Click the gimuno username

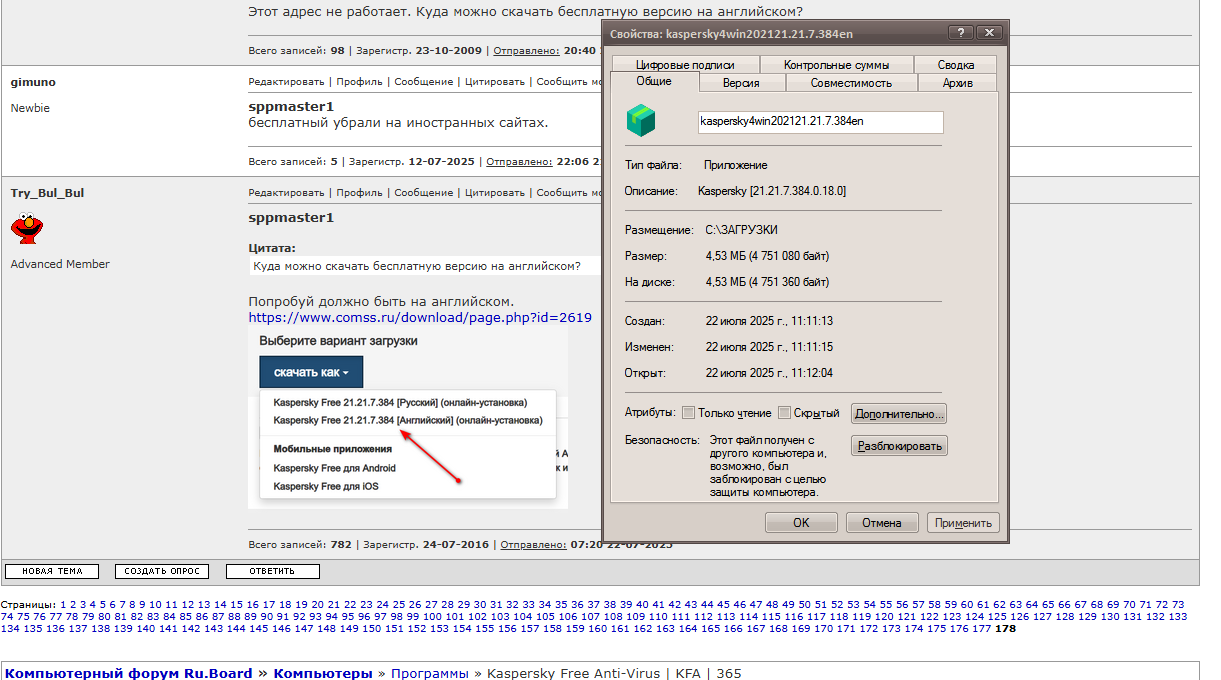point(33,82)
